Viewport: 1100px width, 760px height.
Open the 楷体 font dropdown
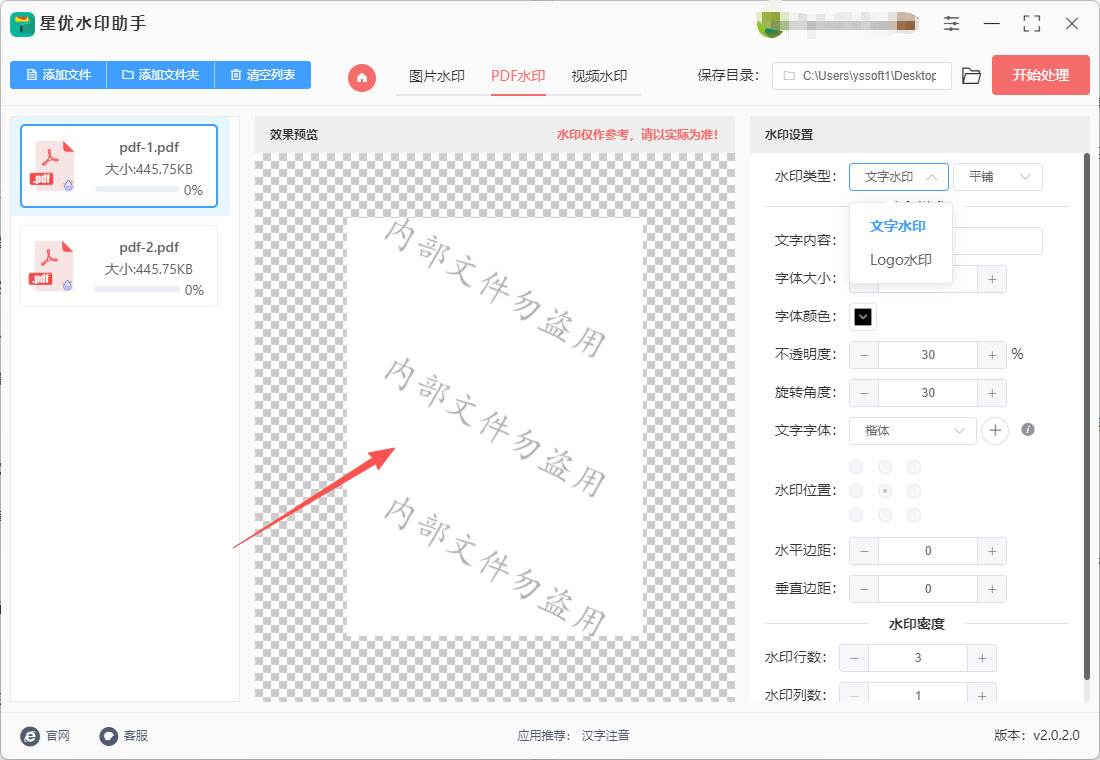point(913,431)
